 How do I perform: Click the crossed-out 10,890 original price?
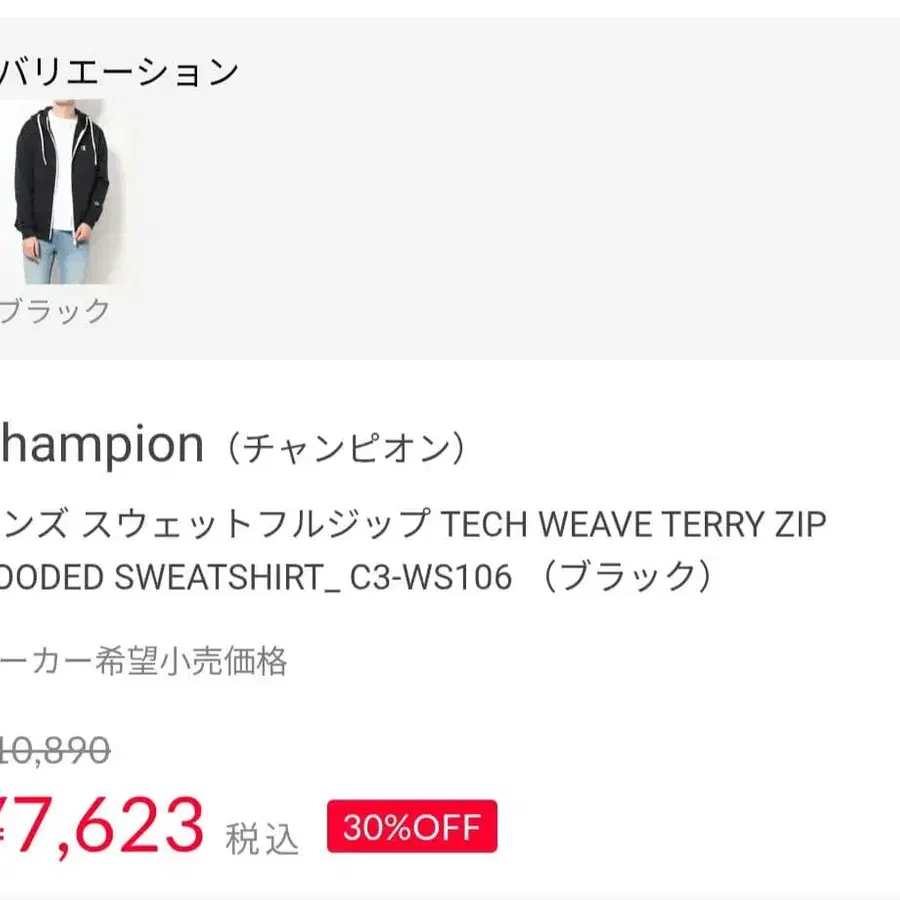click(x=54, y=749)
